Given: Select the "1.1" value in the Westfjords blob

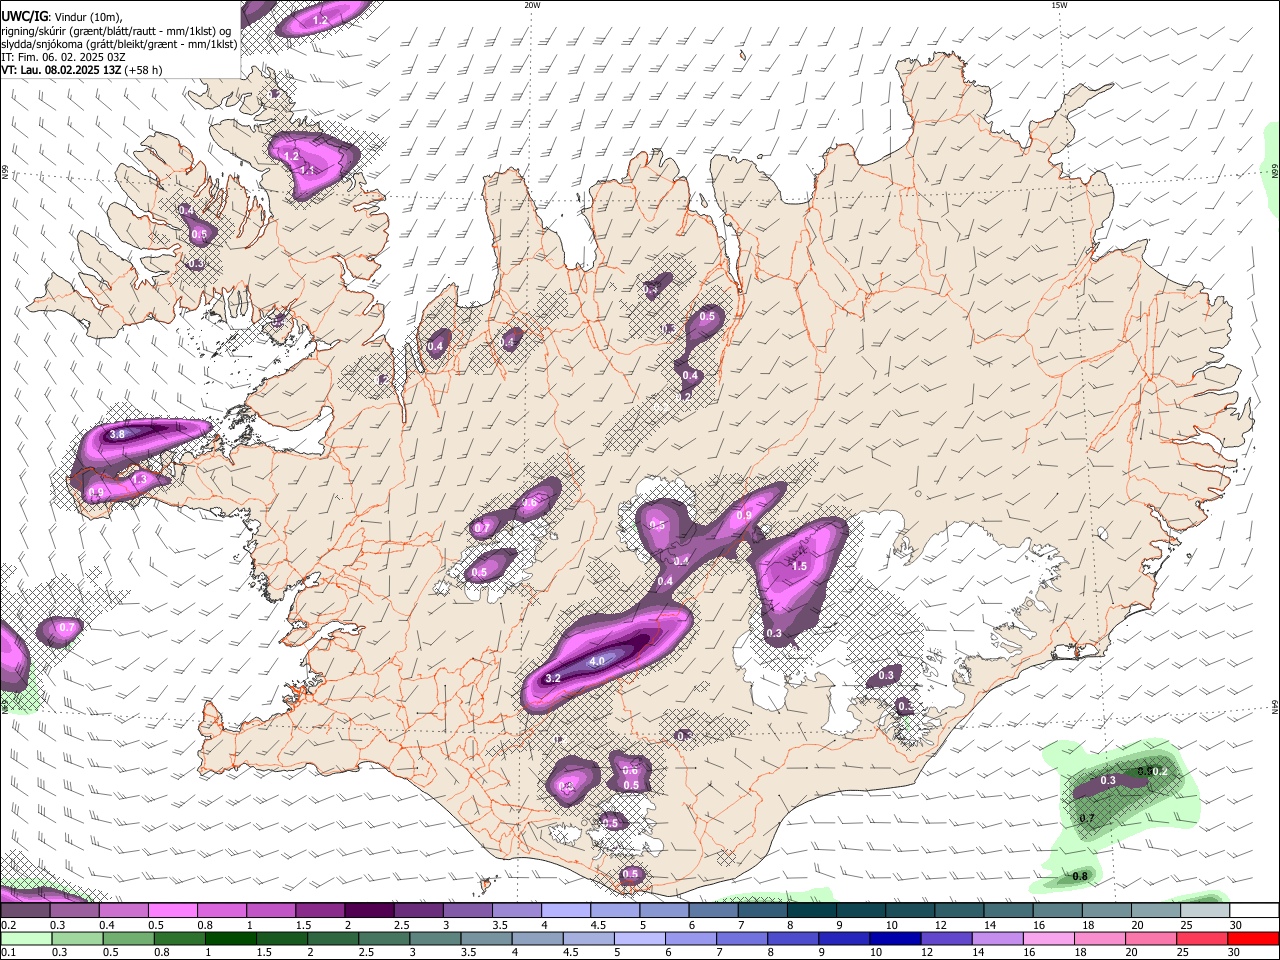Looking at the screenshot, I should (308, 170).
